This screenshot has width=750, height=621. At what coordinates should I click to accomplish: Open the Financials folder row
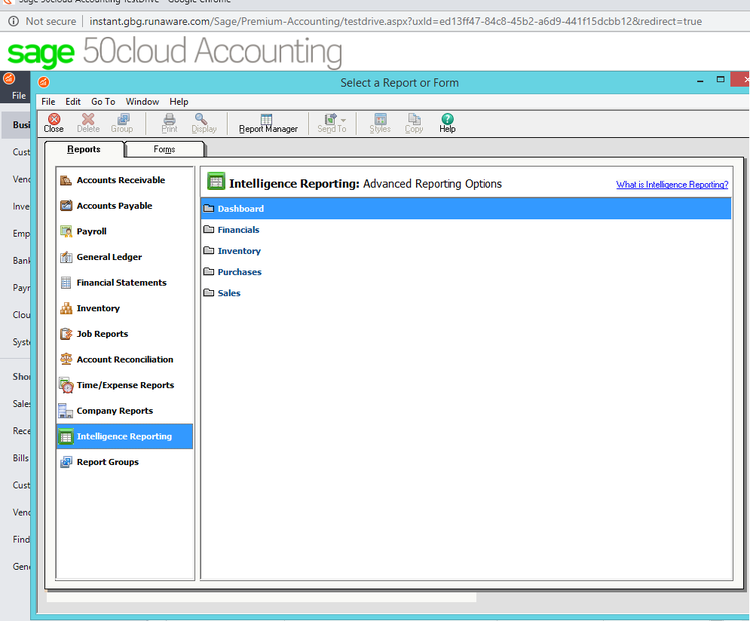pyautogui.click(x=466, y=230)
